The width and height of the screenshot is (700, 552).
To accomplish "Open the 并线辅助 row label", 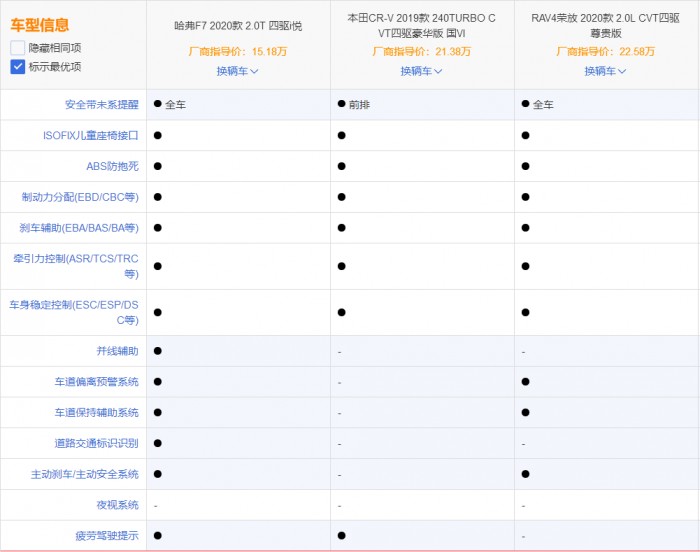I will (x=117, y=351).
